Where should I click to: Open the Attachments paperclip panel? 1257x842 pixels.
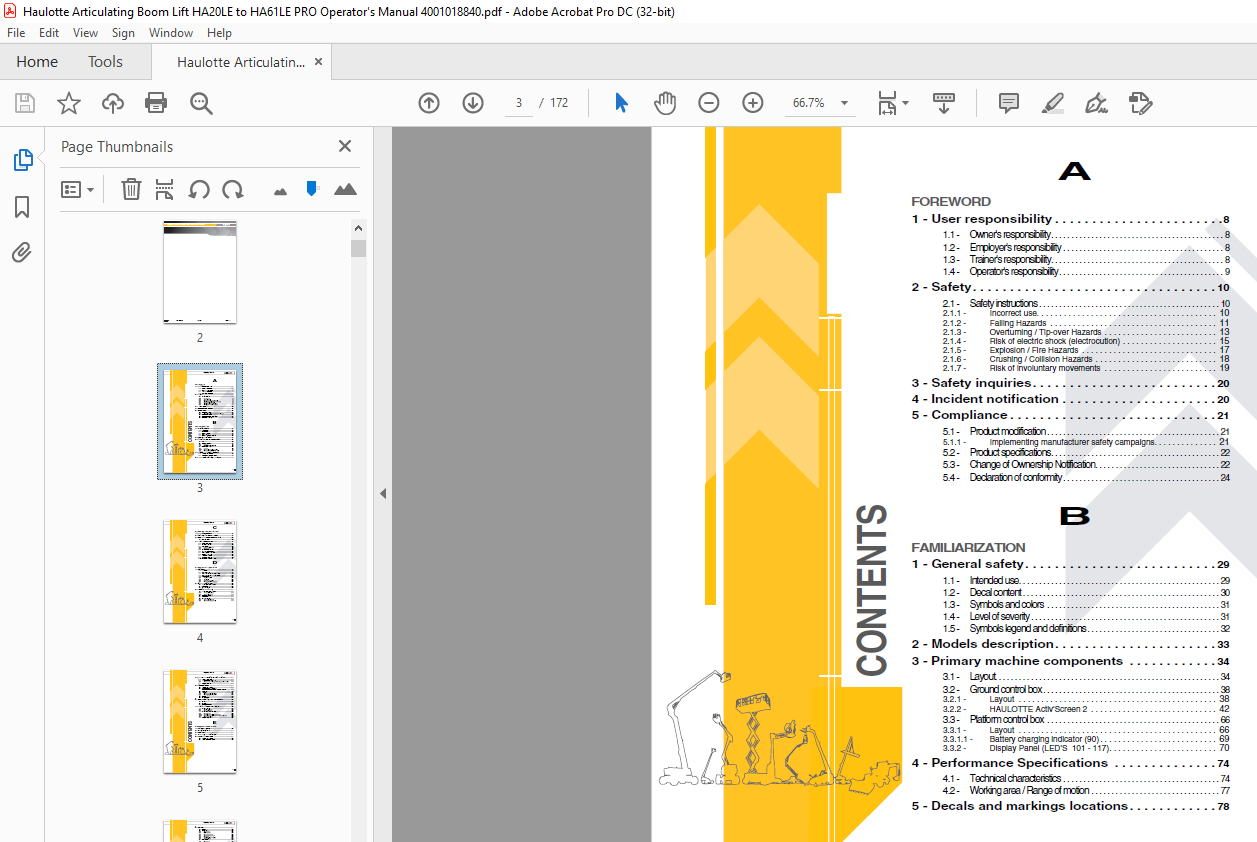[x=22, y=252]
